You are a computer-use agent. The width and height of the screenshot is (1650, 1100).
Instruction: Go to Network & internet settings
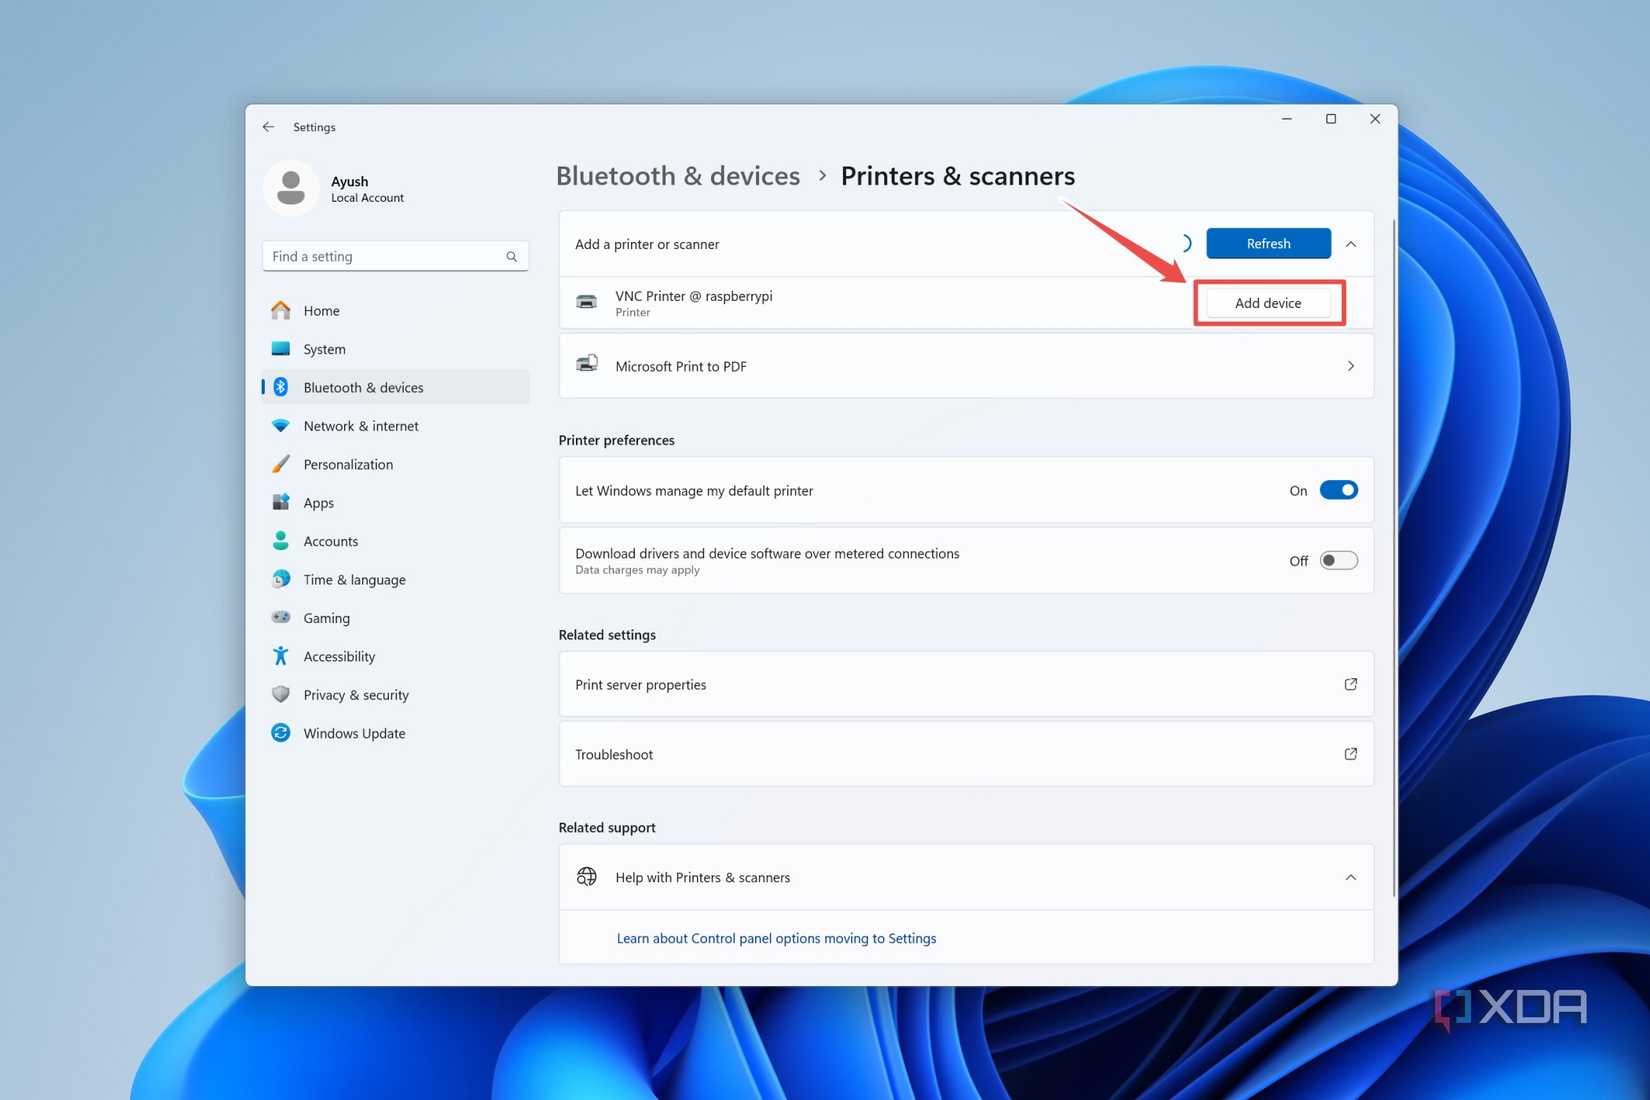(396, 426)
